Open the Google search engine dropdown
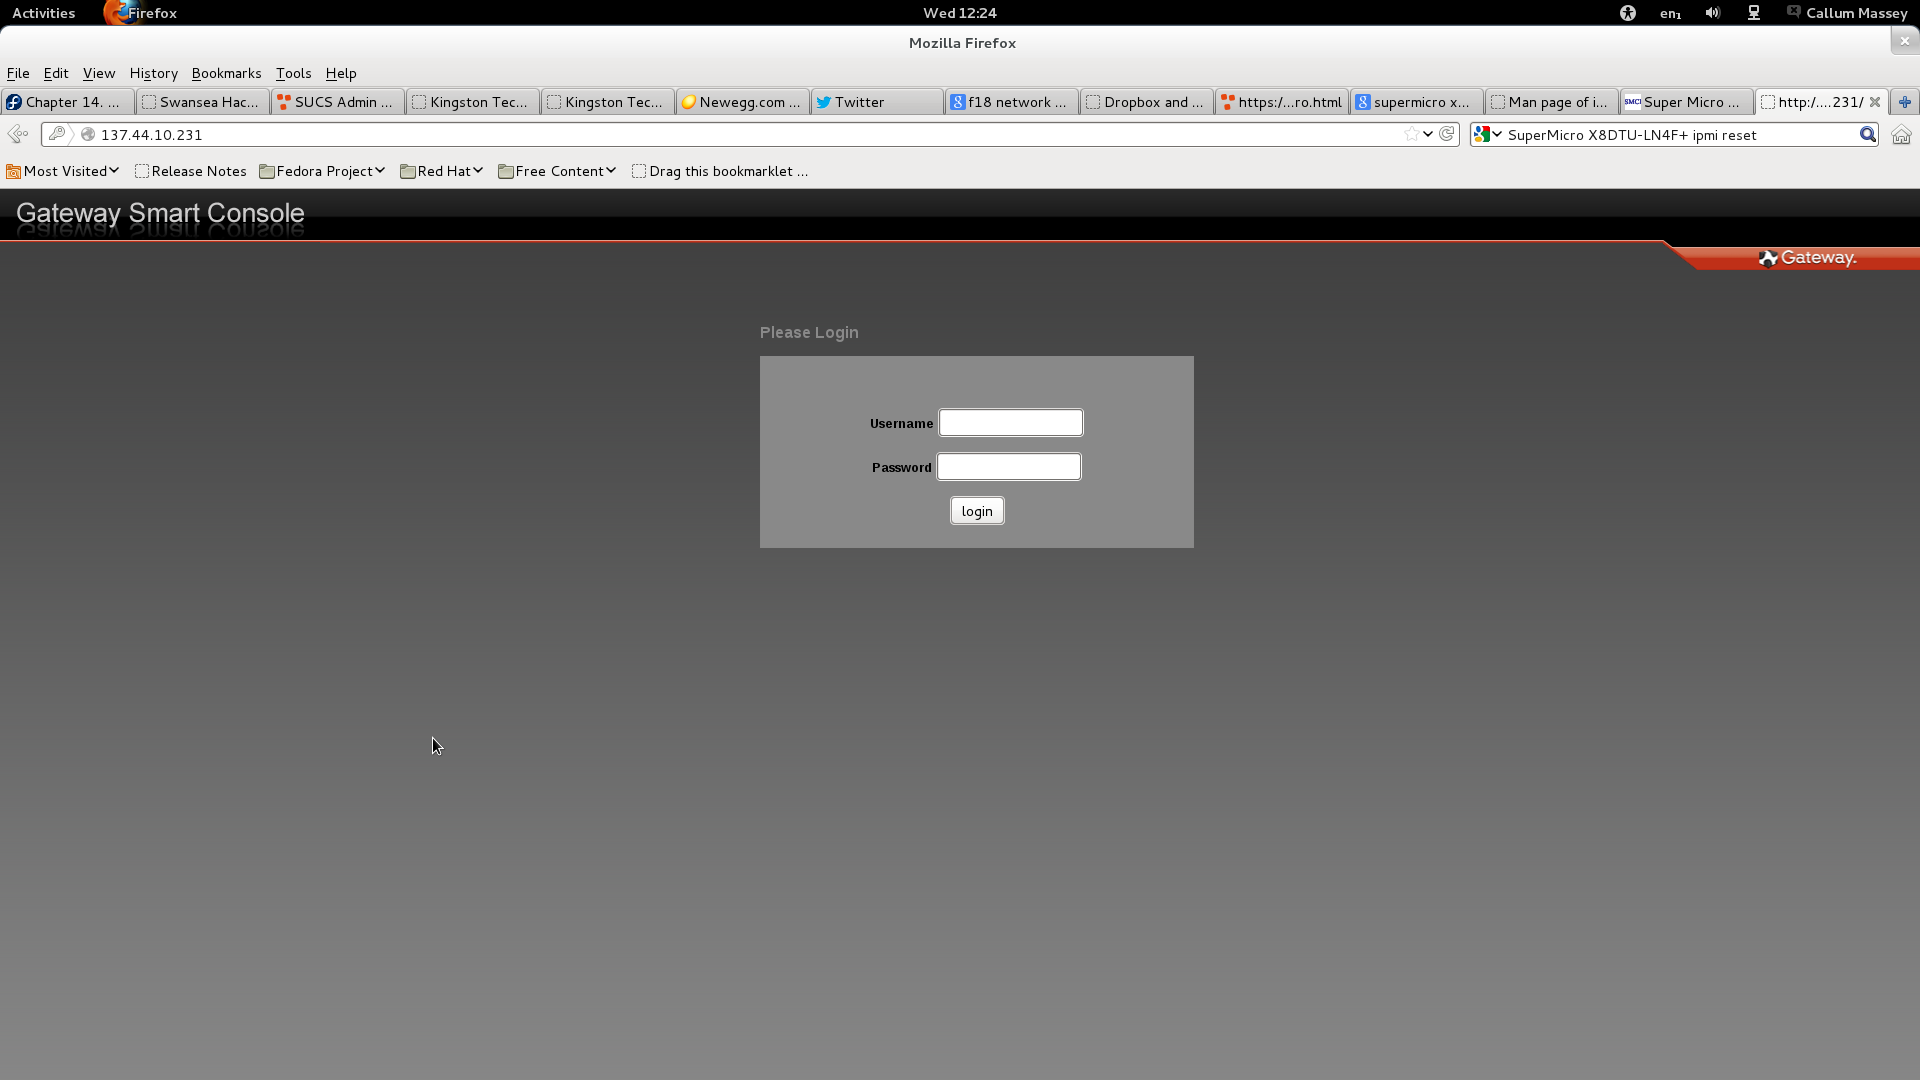Screen dimensions: 1920x1080 1488,134
